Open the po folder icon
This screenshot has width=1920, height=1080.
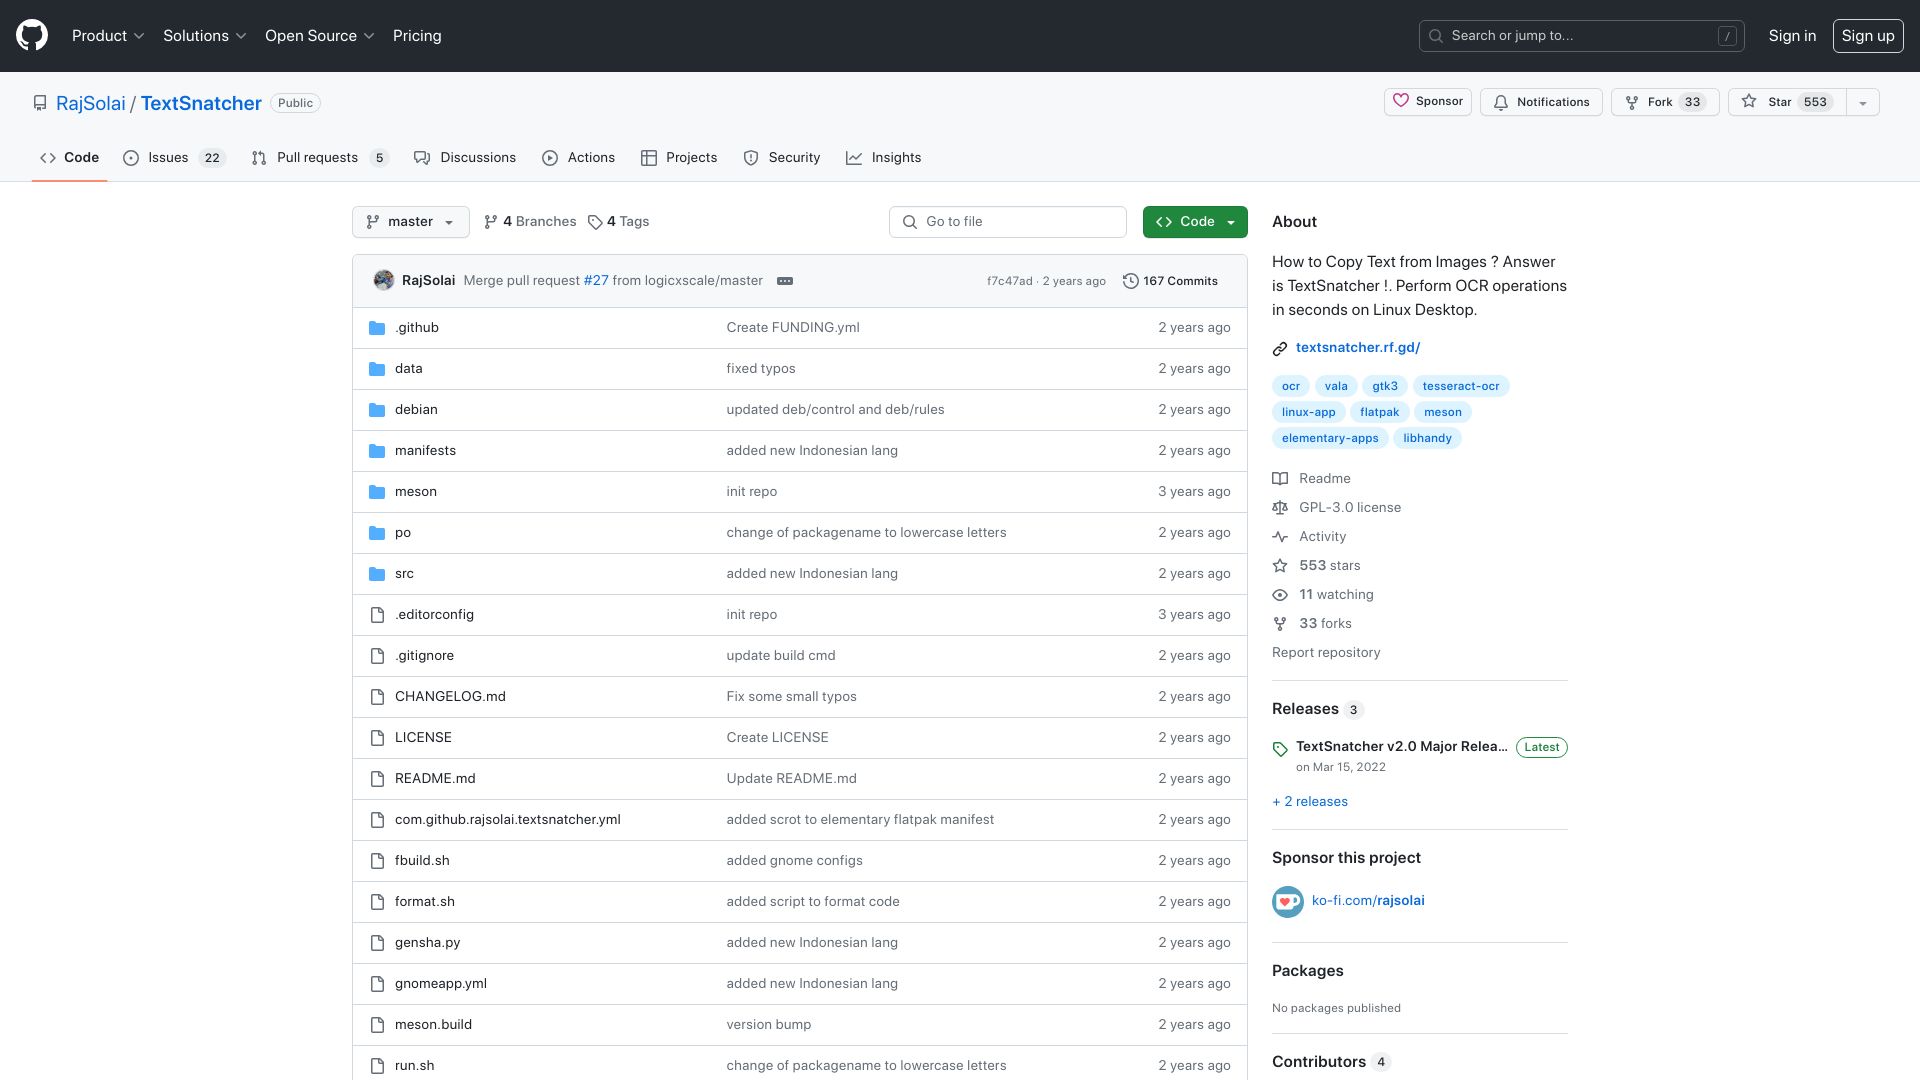(377, 533)
